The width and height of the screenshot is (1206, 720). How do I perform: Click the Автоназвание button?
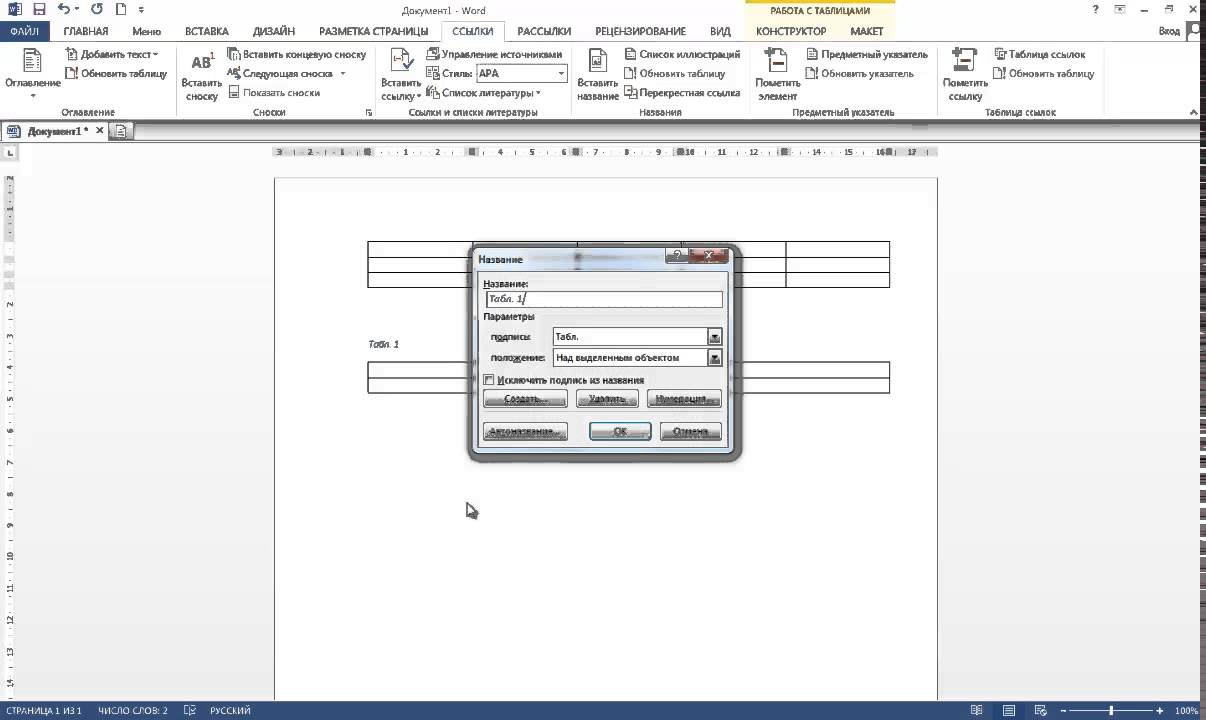point(525,432)
